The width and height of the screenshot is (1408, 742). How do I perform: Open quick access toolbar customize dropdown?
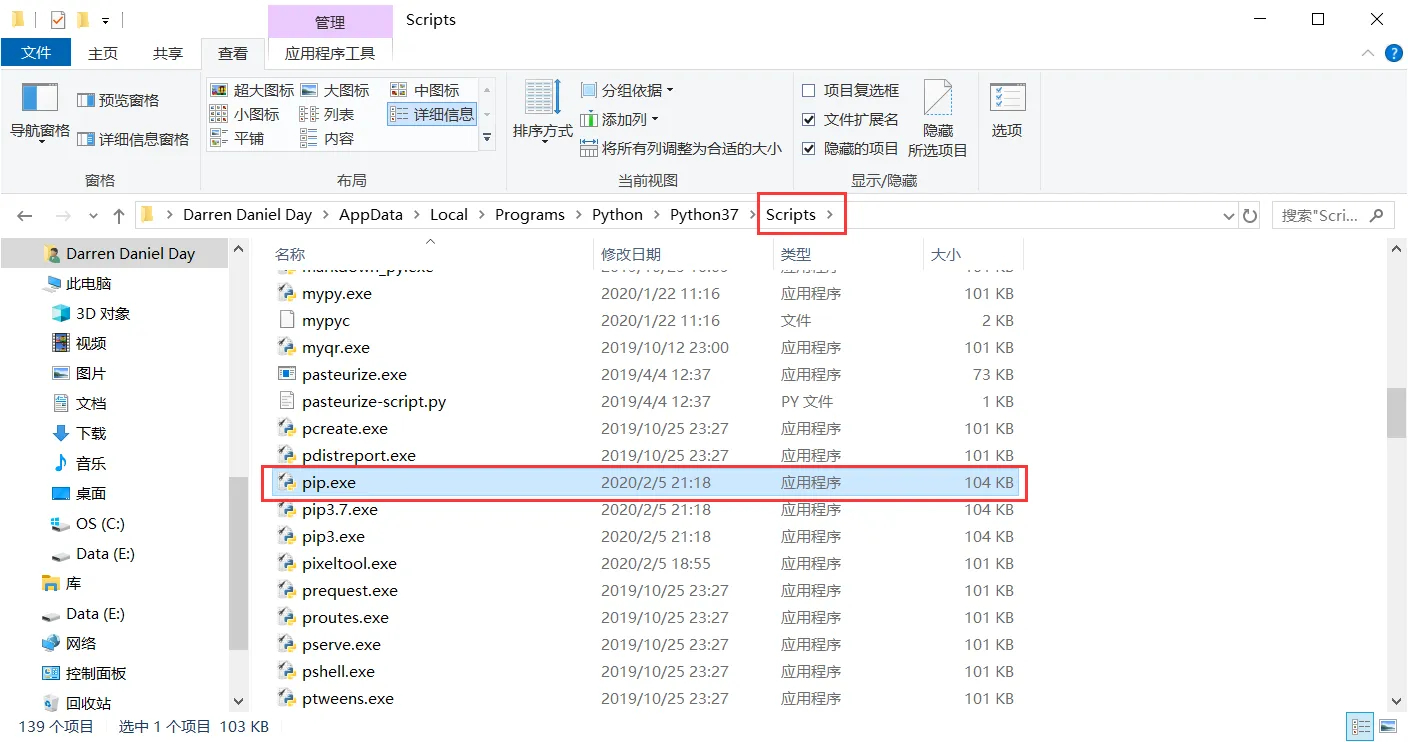(x=105, y=19)
